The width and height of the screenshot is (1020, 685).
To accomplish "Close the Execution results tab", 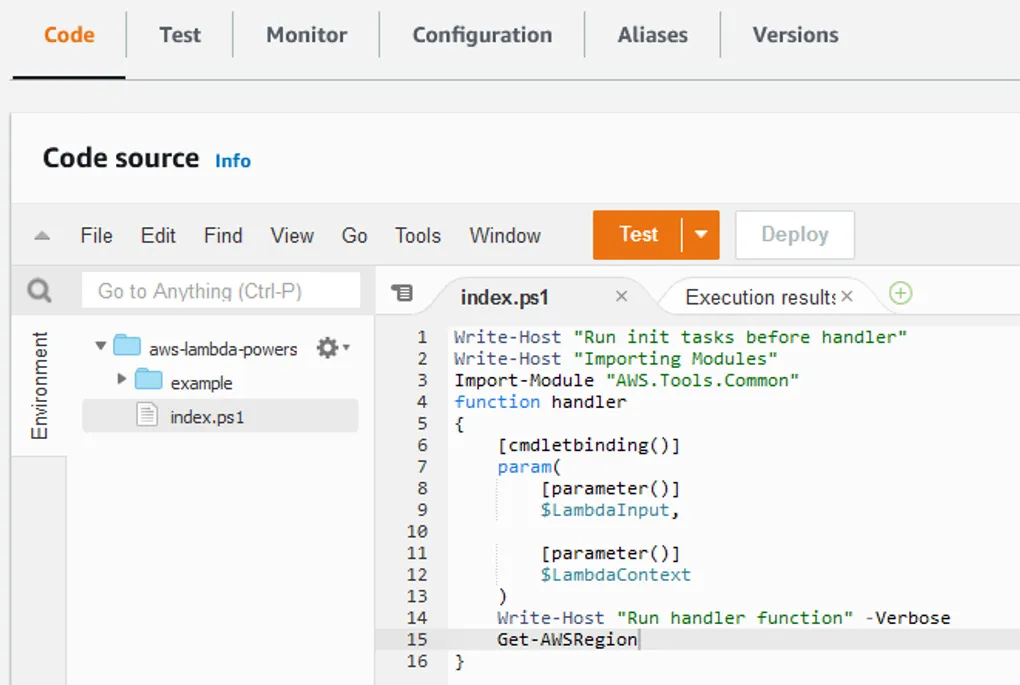I will tap(847, 296).
